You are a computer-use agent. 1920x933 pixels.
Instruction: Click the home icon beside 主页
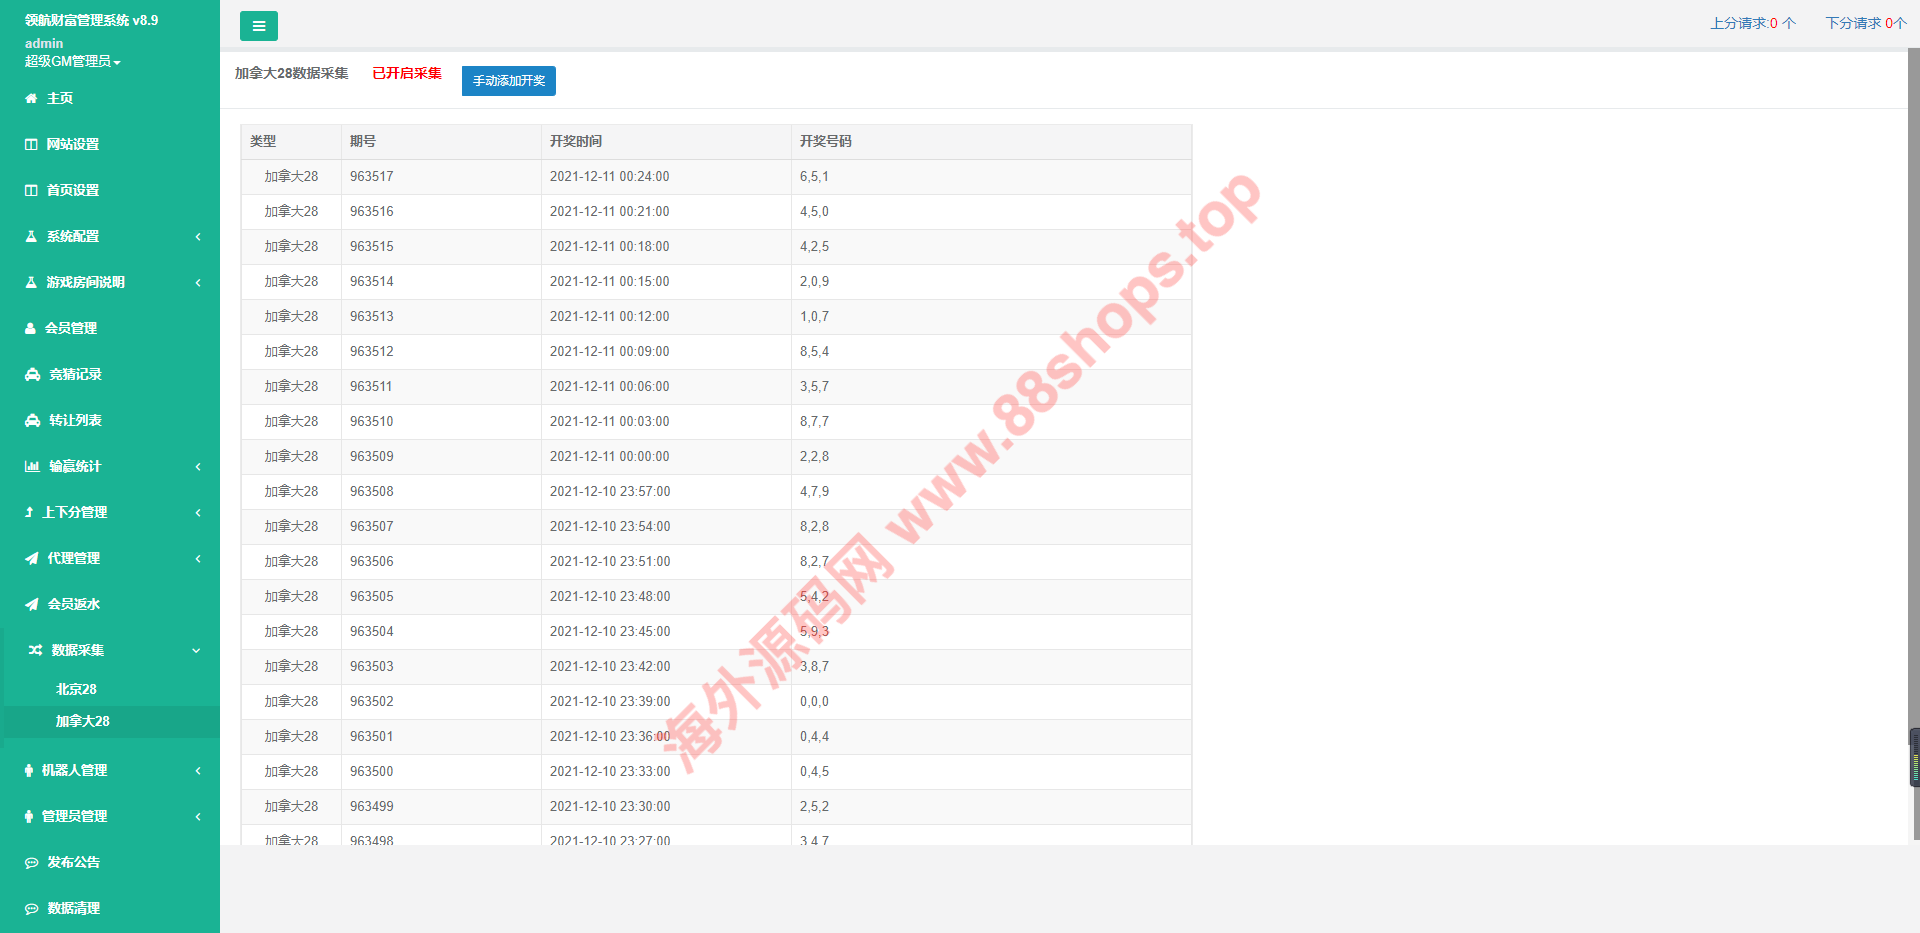click(31, 98)
